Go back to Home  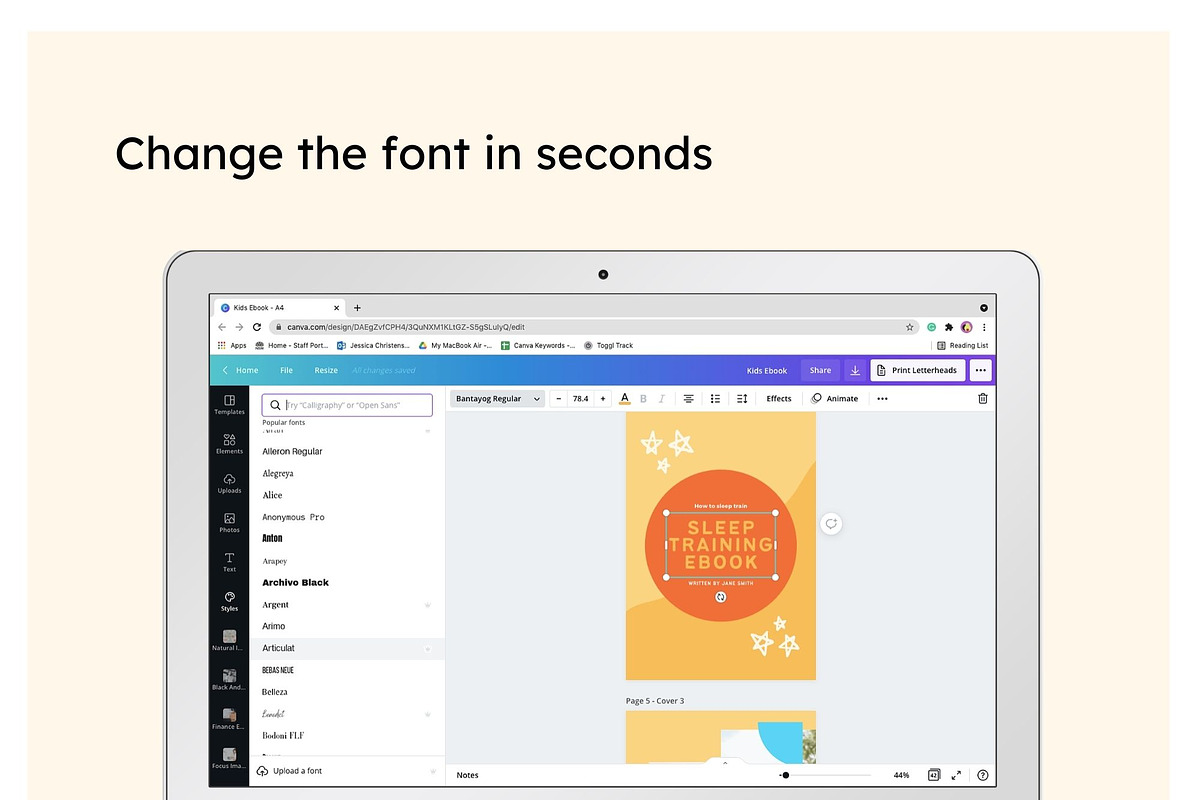(x=240, y=370)
